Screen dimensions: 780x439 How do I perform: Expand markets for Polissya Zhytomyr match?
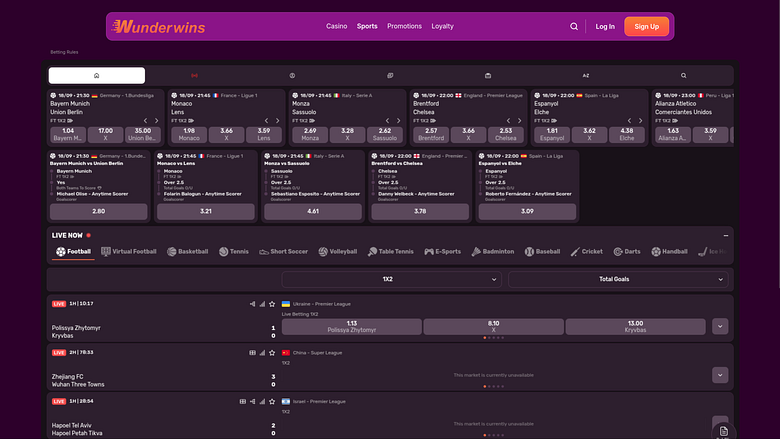720,327
